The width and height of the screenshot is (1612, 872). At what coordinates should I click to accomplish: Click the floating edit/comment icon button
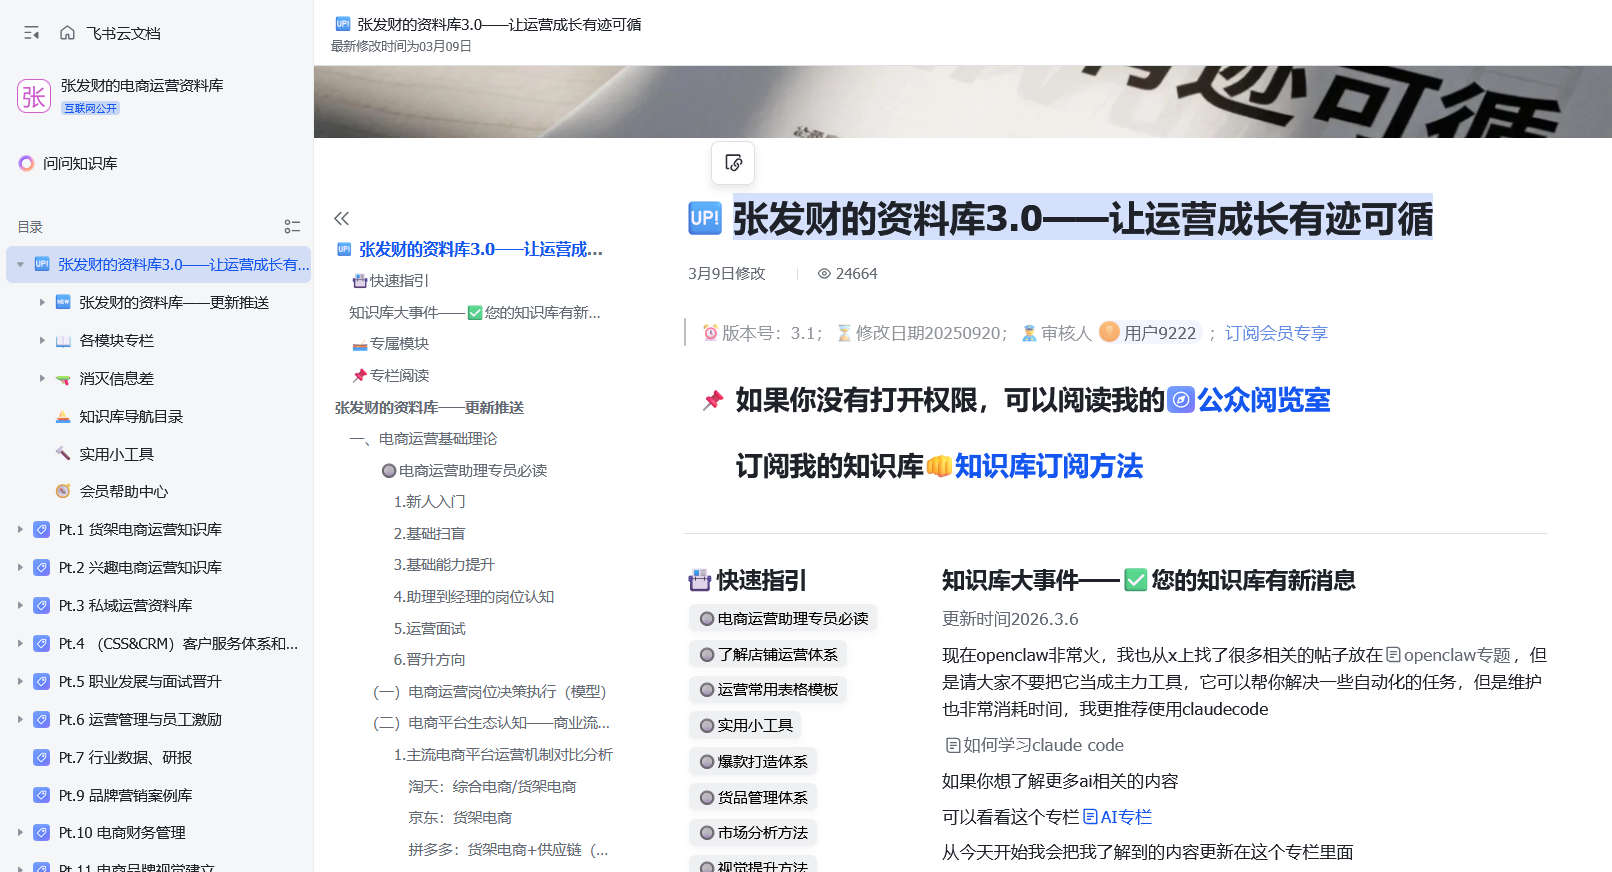[733, 163]
